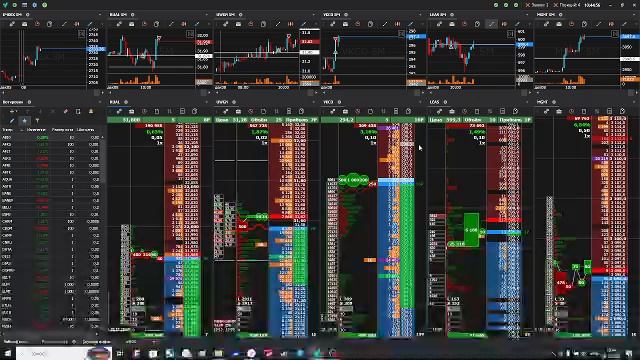Click the green Sell bubble in VKCO order book
This screenshot has width=640, height=360.
pyautogui.click(x=353, y=180)
